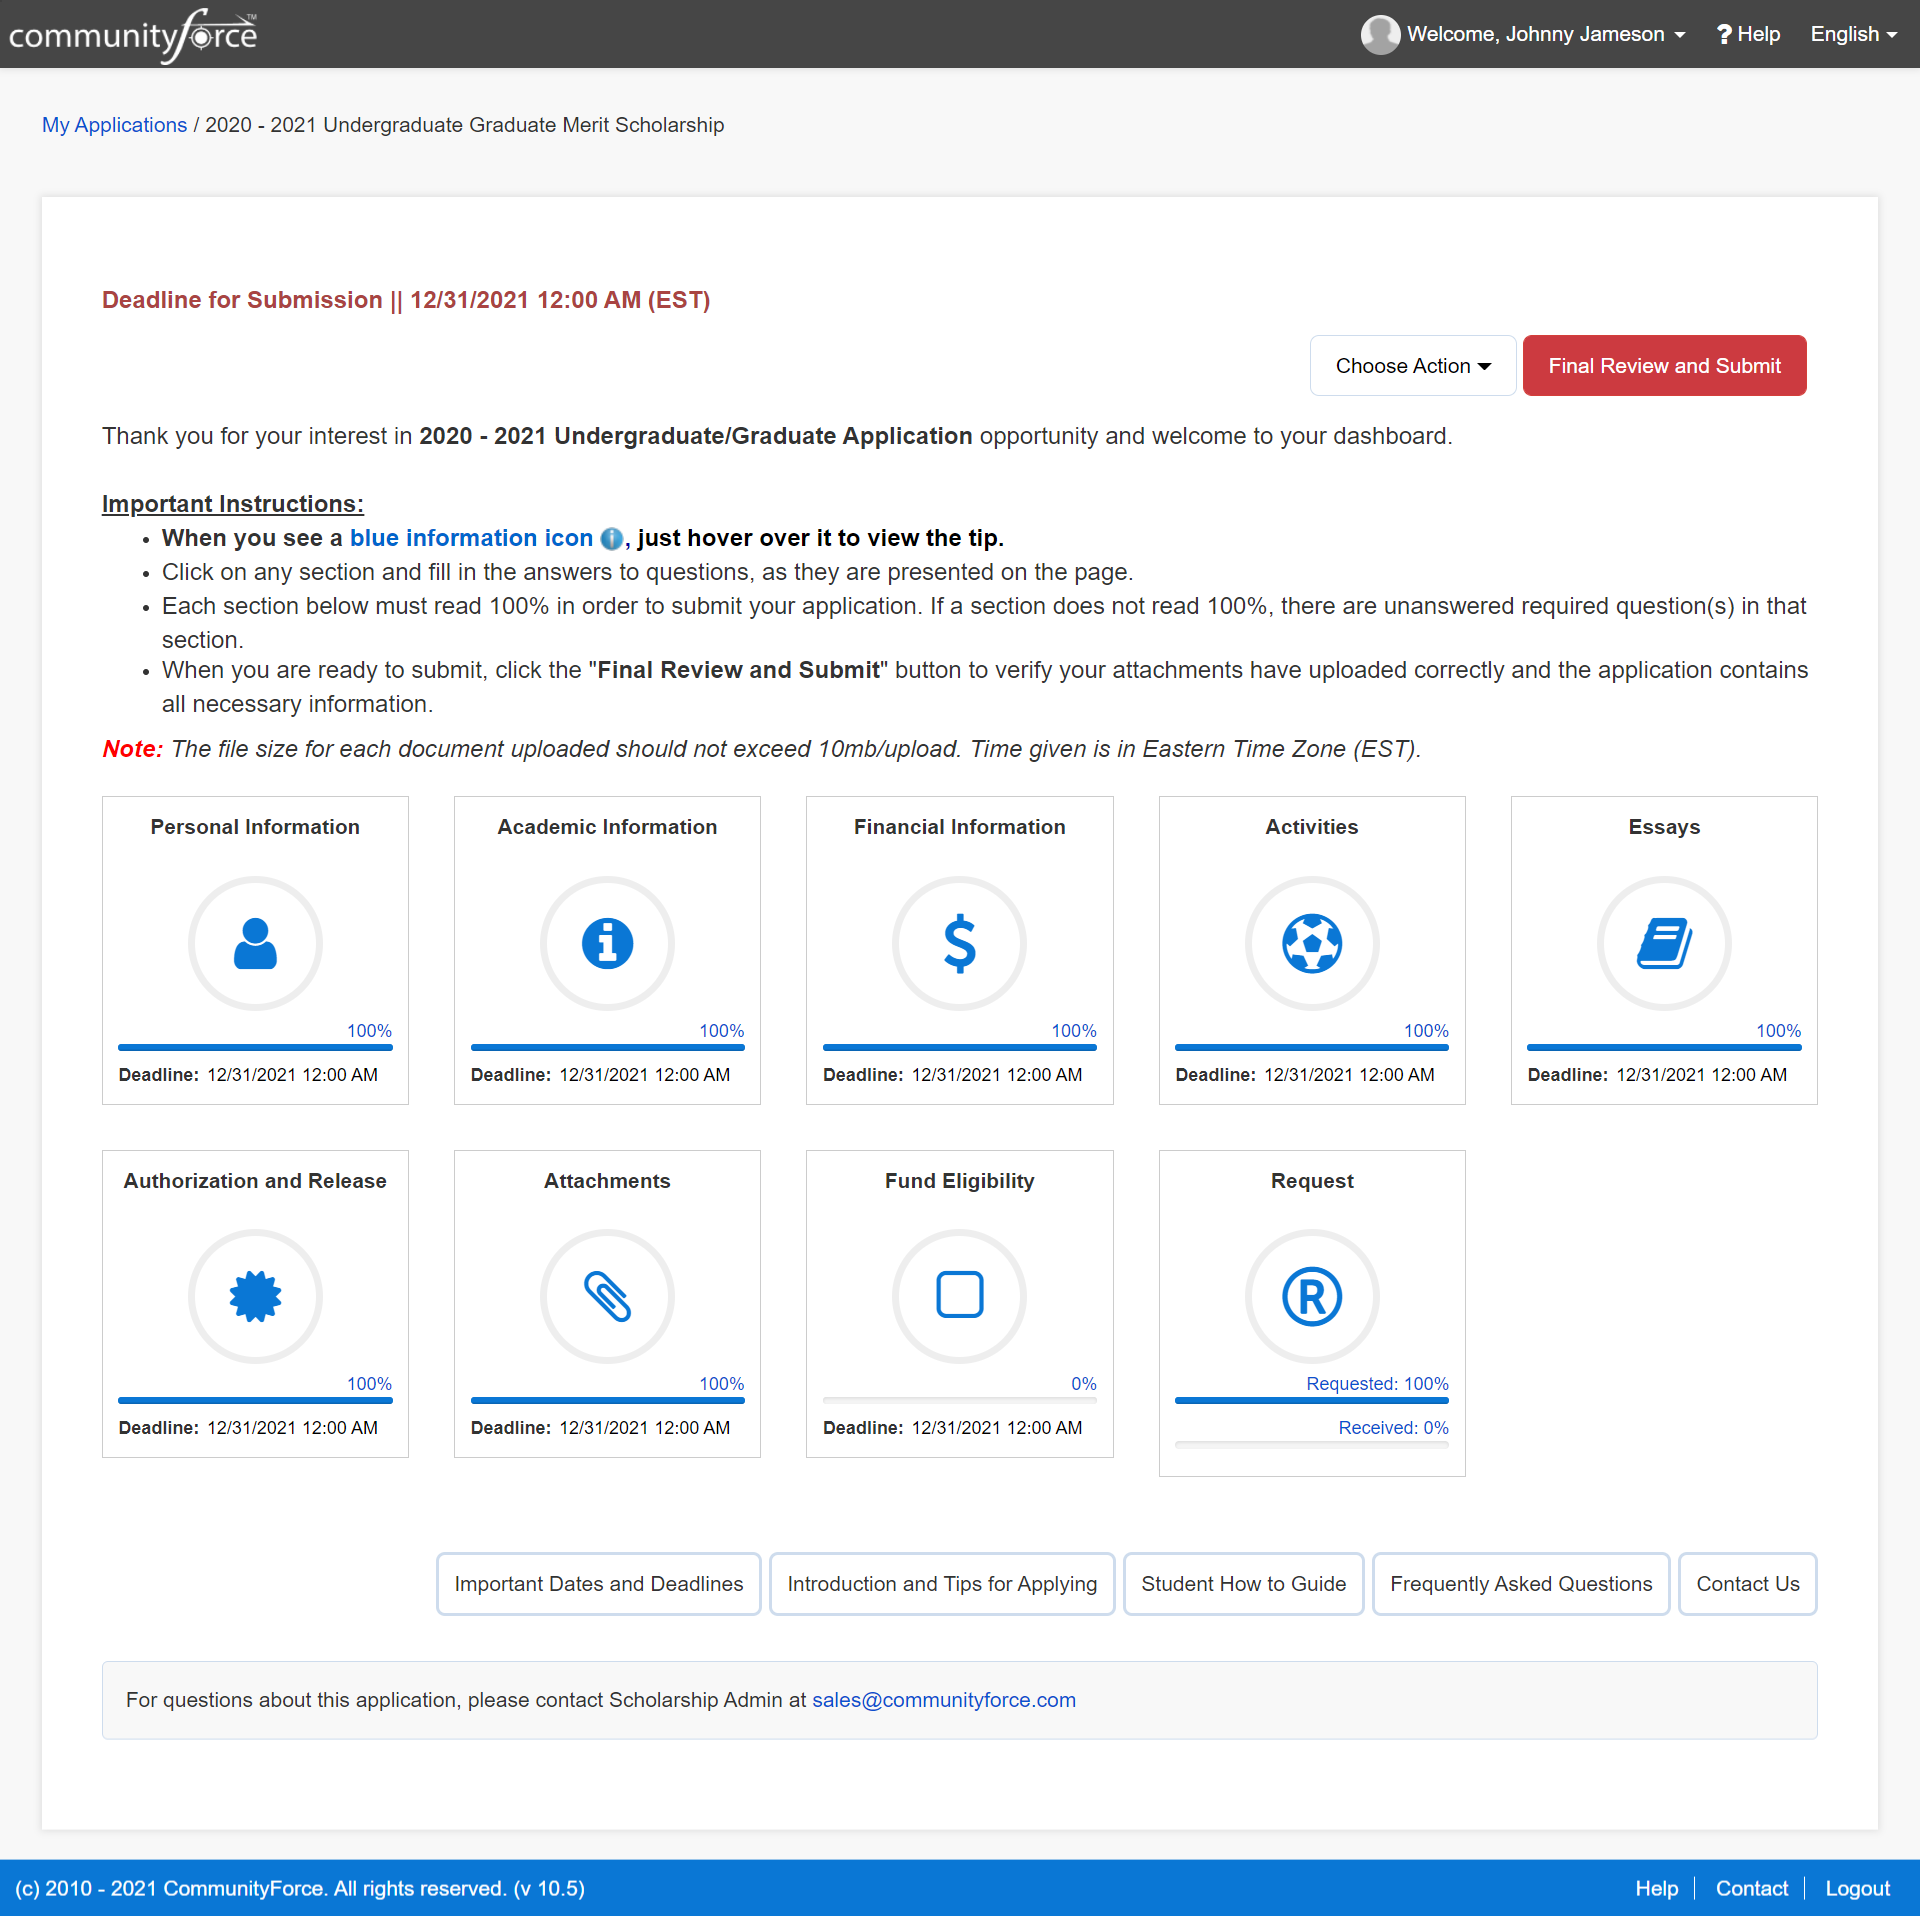1920x1916 pixels.
Task: Click the blue information tip icon
Action: tap(611, 539)
